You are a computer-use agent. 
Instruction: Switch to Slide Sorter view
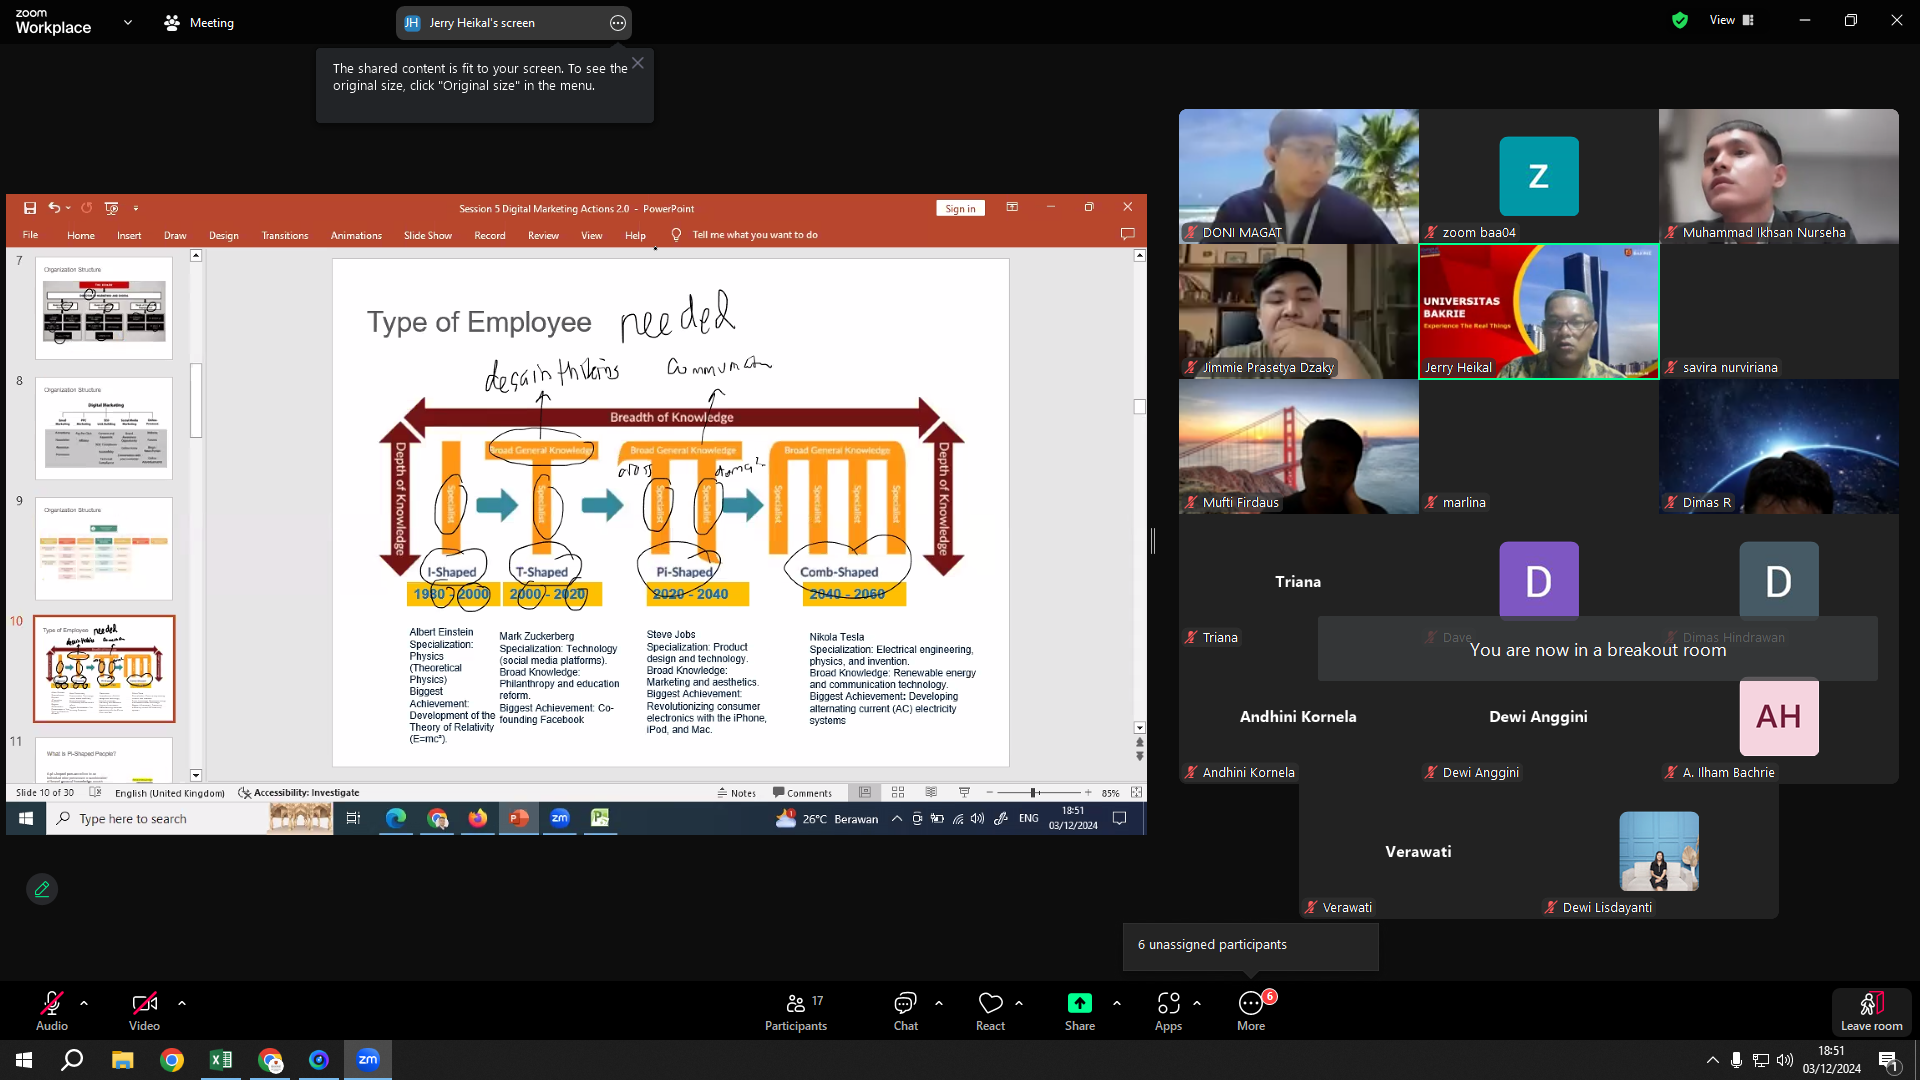898,792
